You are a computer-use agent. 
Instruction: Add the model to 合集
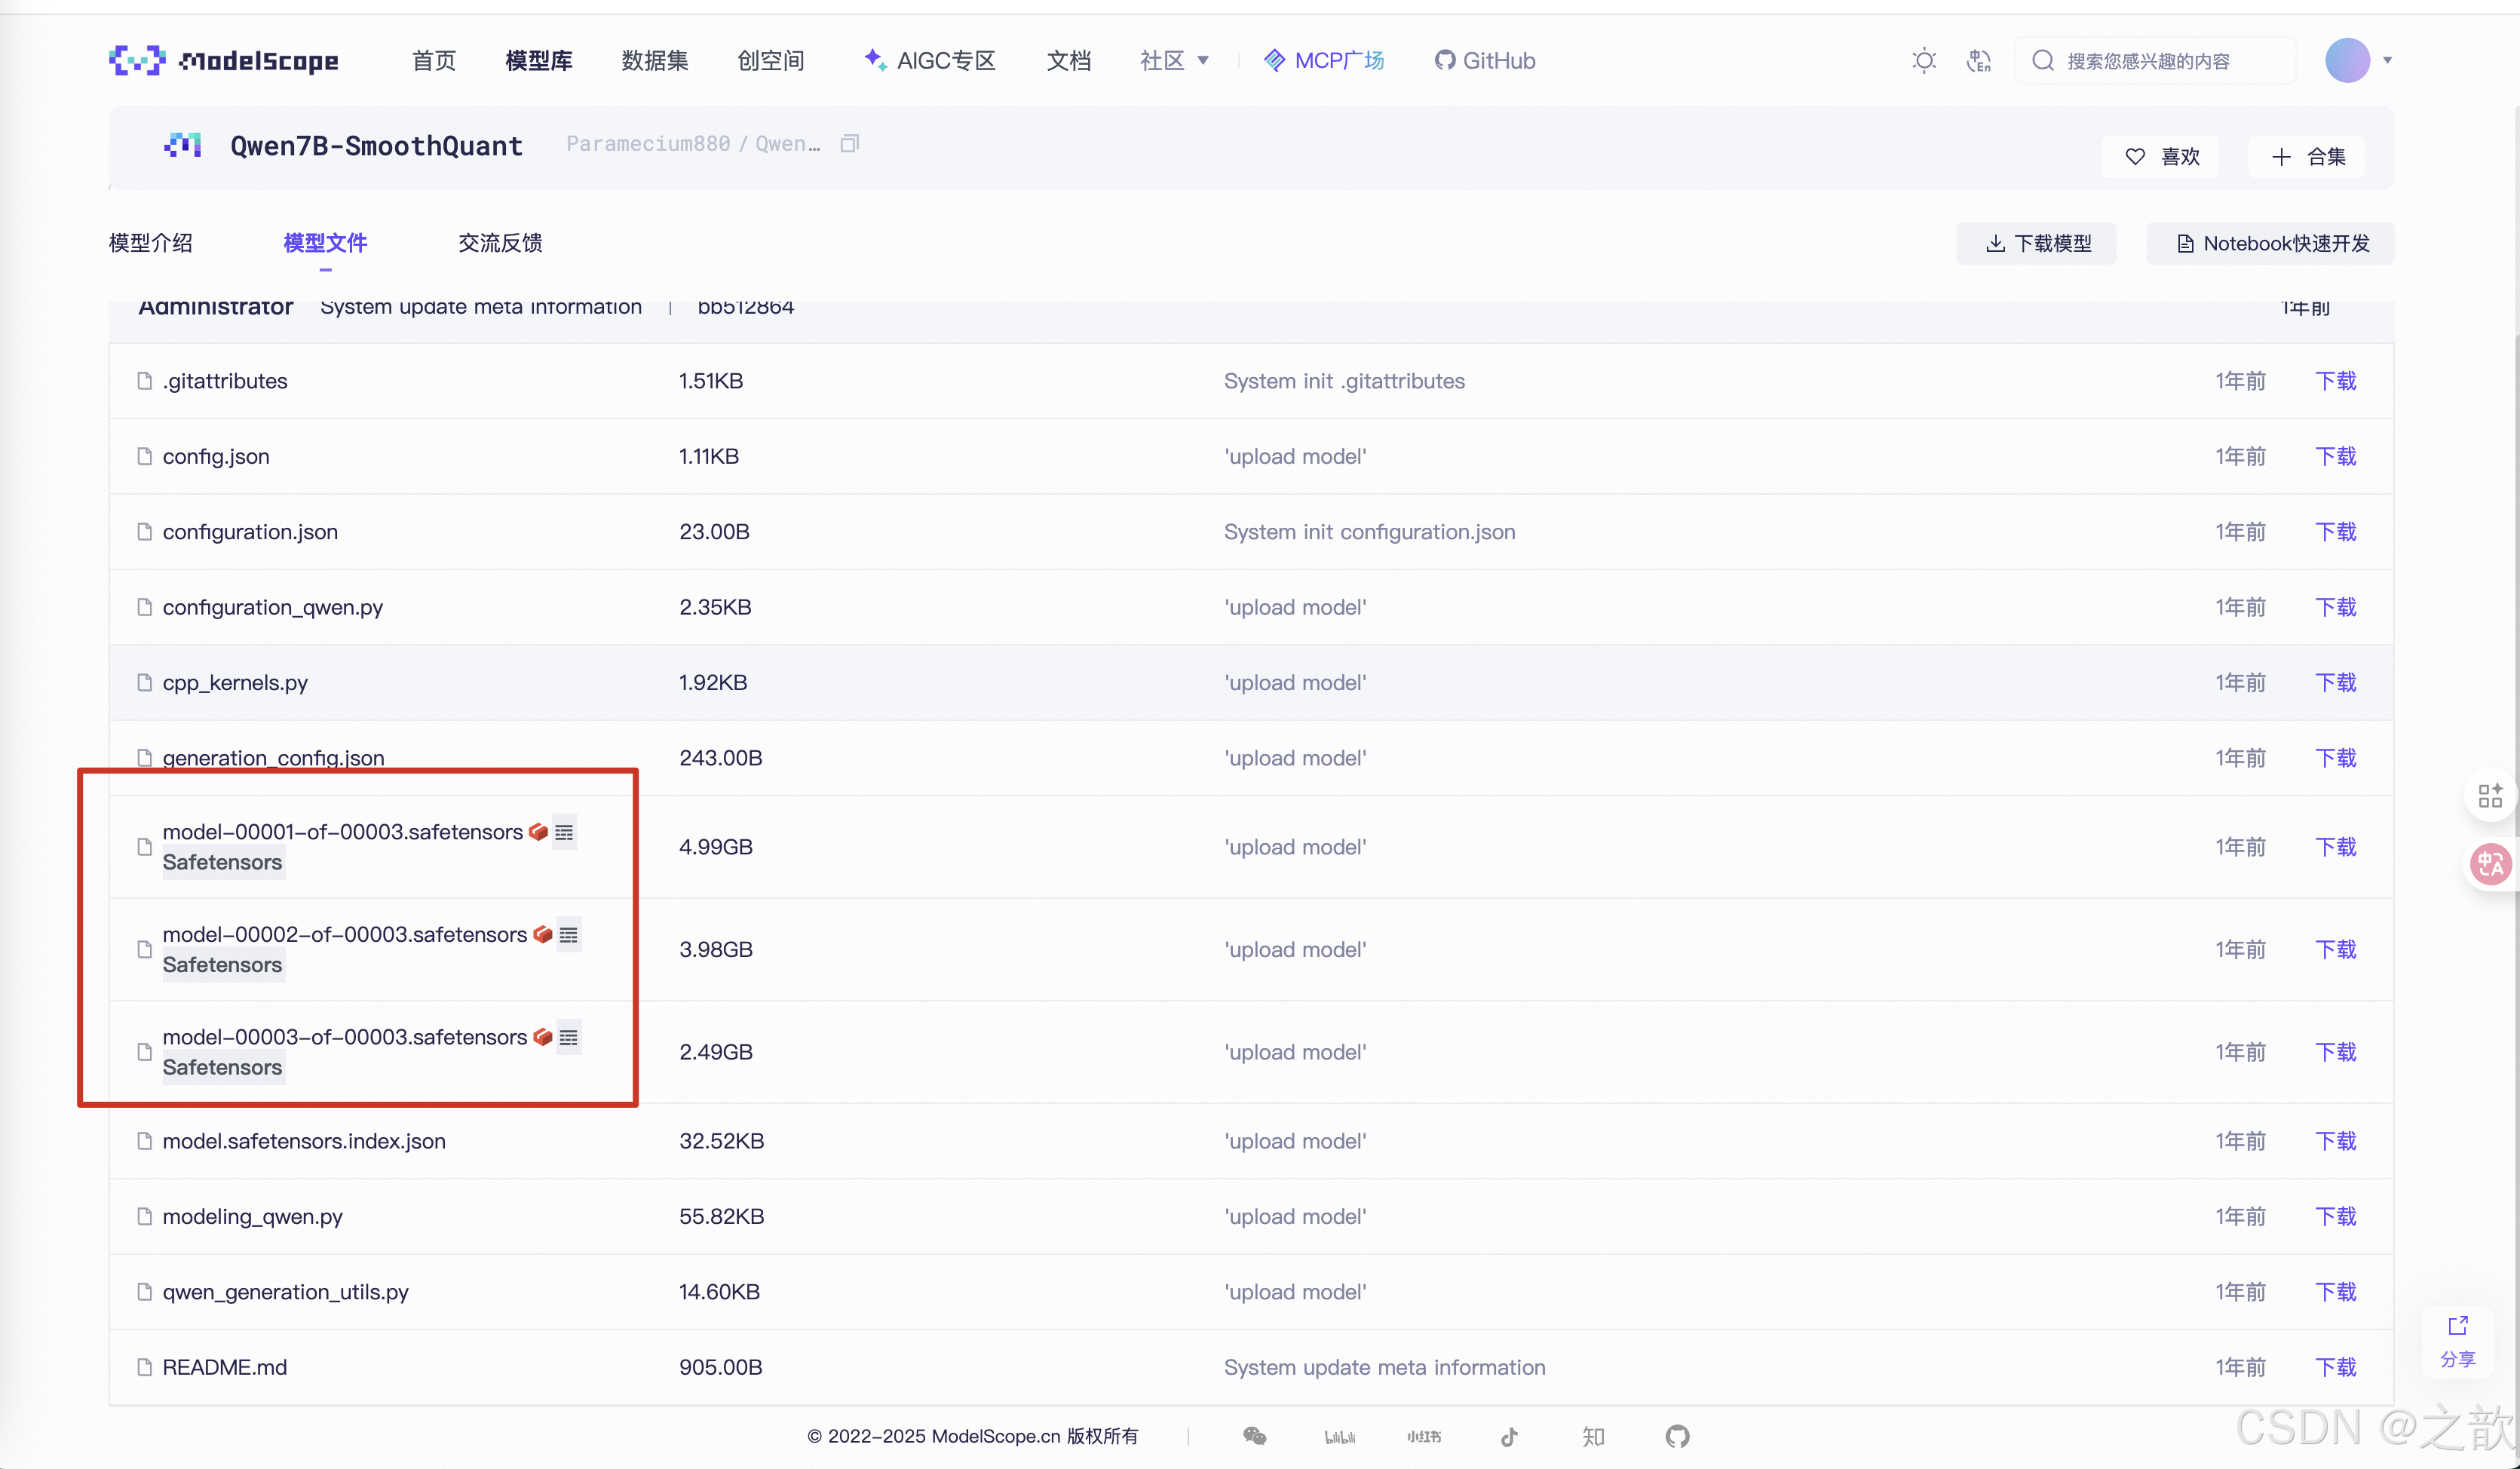2306,156
